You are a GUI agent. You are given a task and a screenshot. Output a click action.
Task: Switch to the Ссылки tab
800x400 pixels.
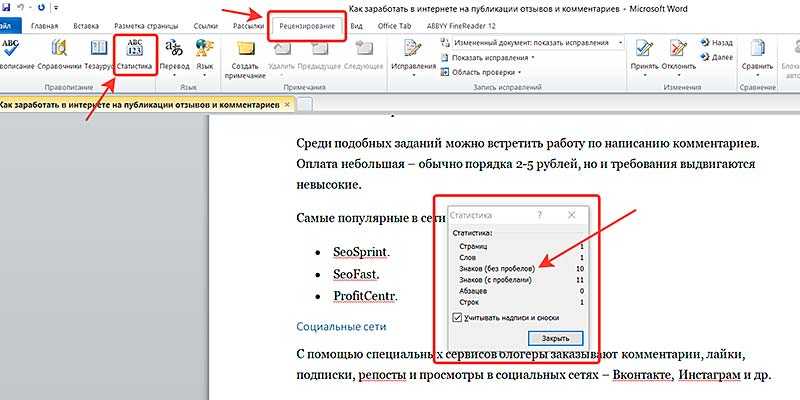(x=206, y=26)
